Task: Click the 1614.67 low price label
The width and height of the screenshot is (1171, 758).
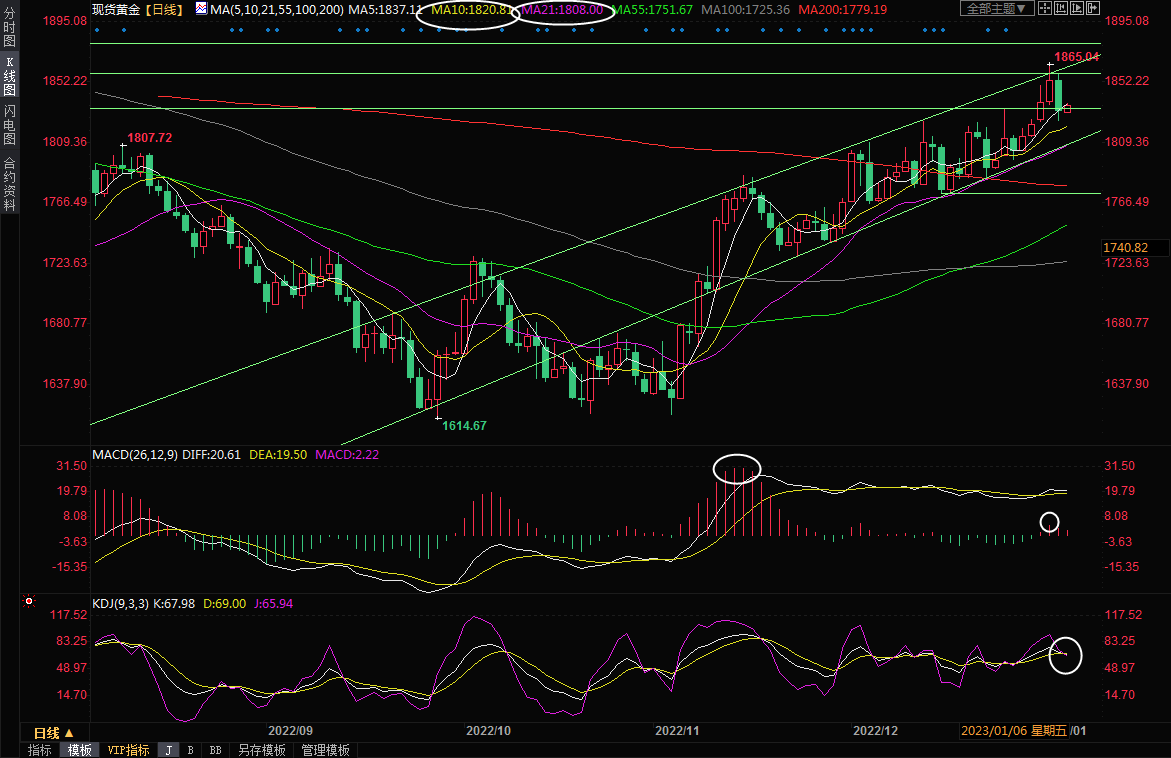Action: pyautogui.click(x=464, y=425)
